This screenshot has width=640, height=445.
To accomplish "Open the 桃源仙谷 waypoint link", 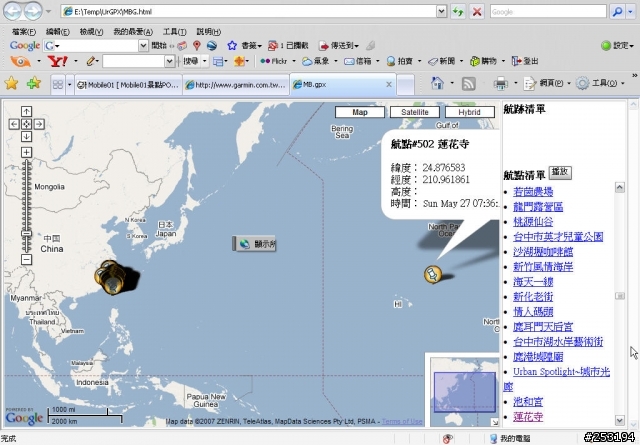I will pos(533,222).
